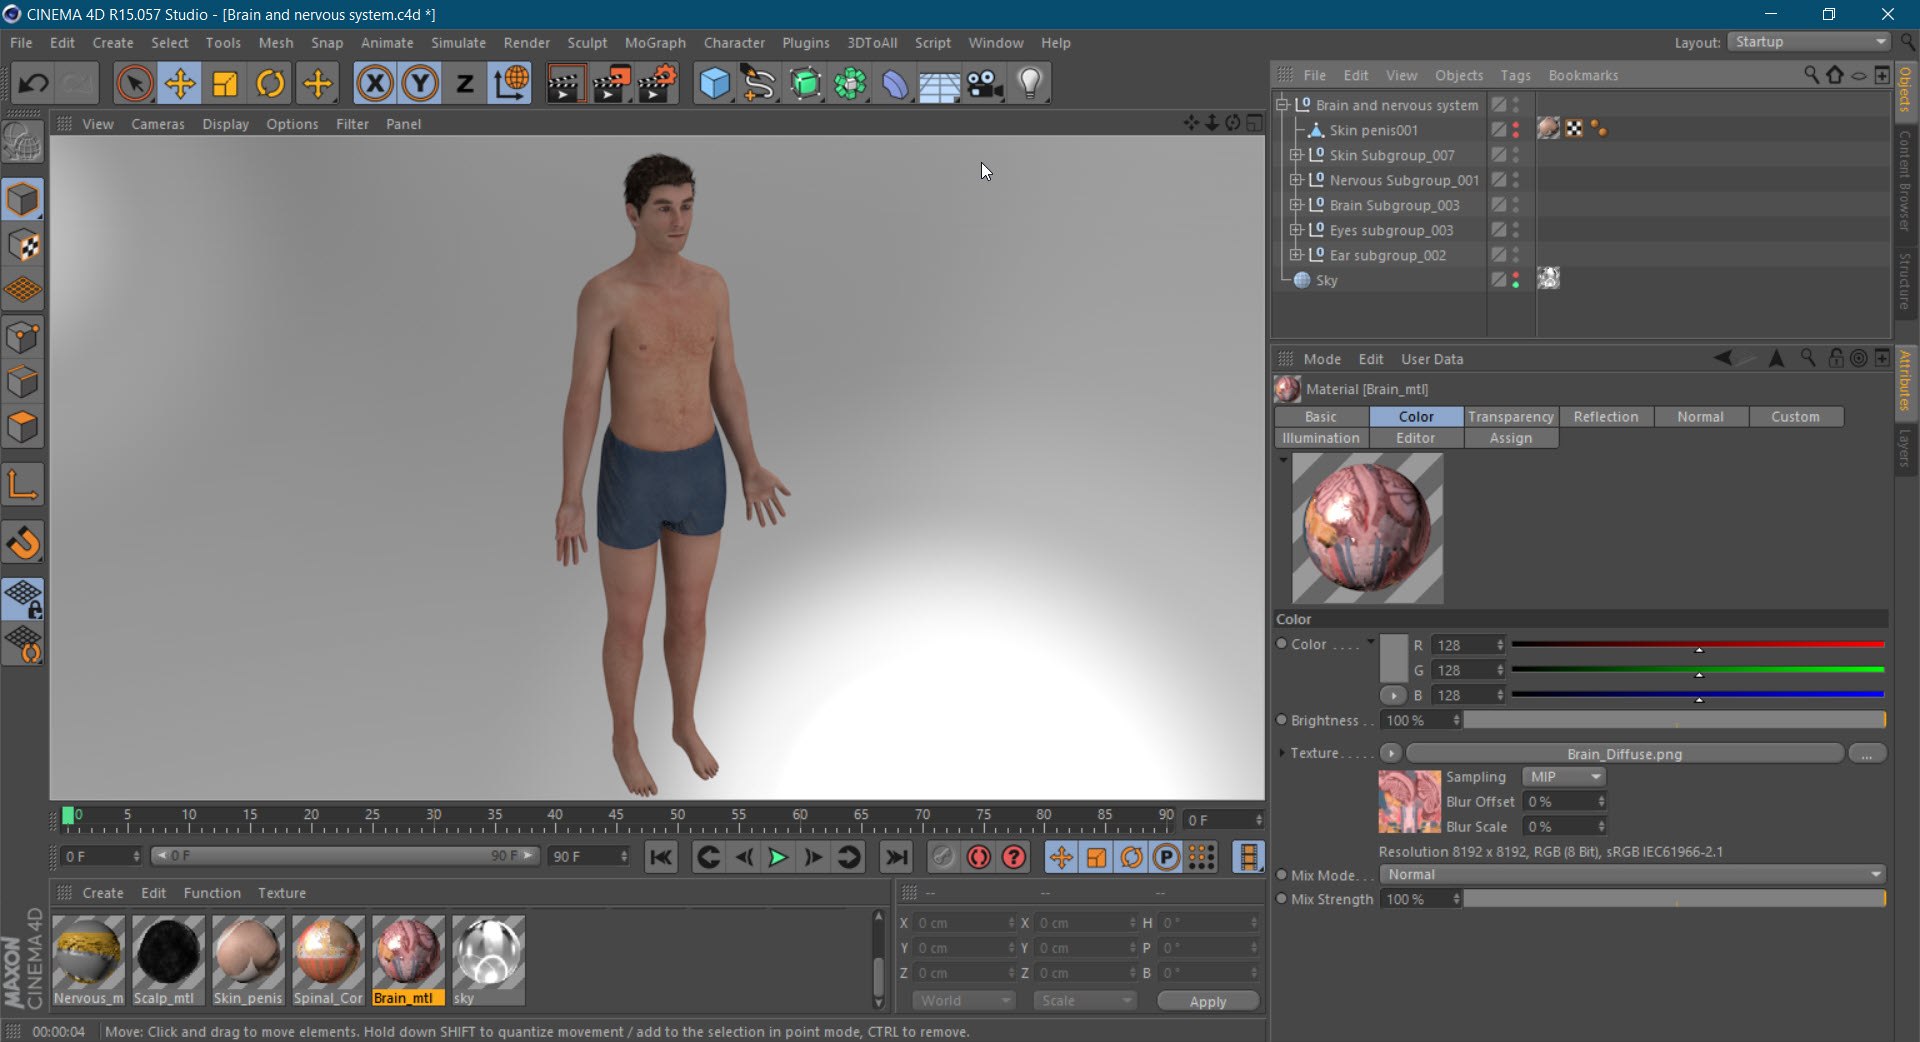Add a light object
This screenshot has width=1920, height=1042.
(x=1030, y=83)
